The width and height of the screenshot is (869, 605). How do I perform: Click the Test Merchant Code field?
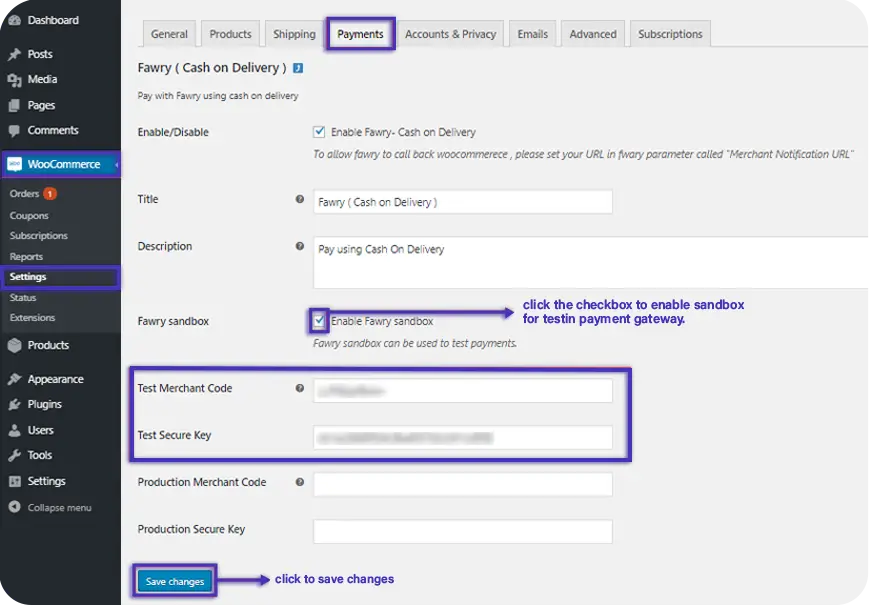click(463, 391)
